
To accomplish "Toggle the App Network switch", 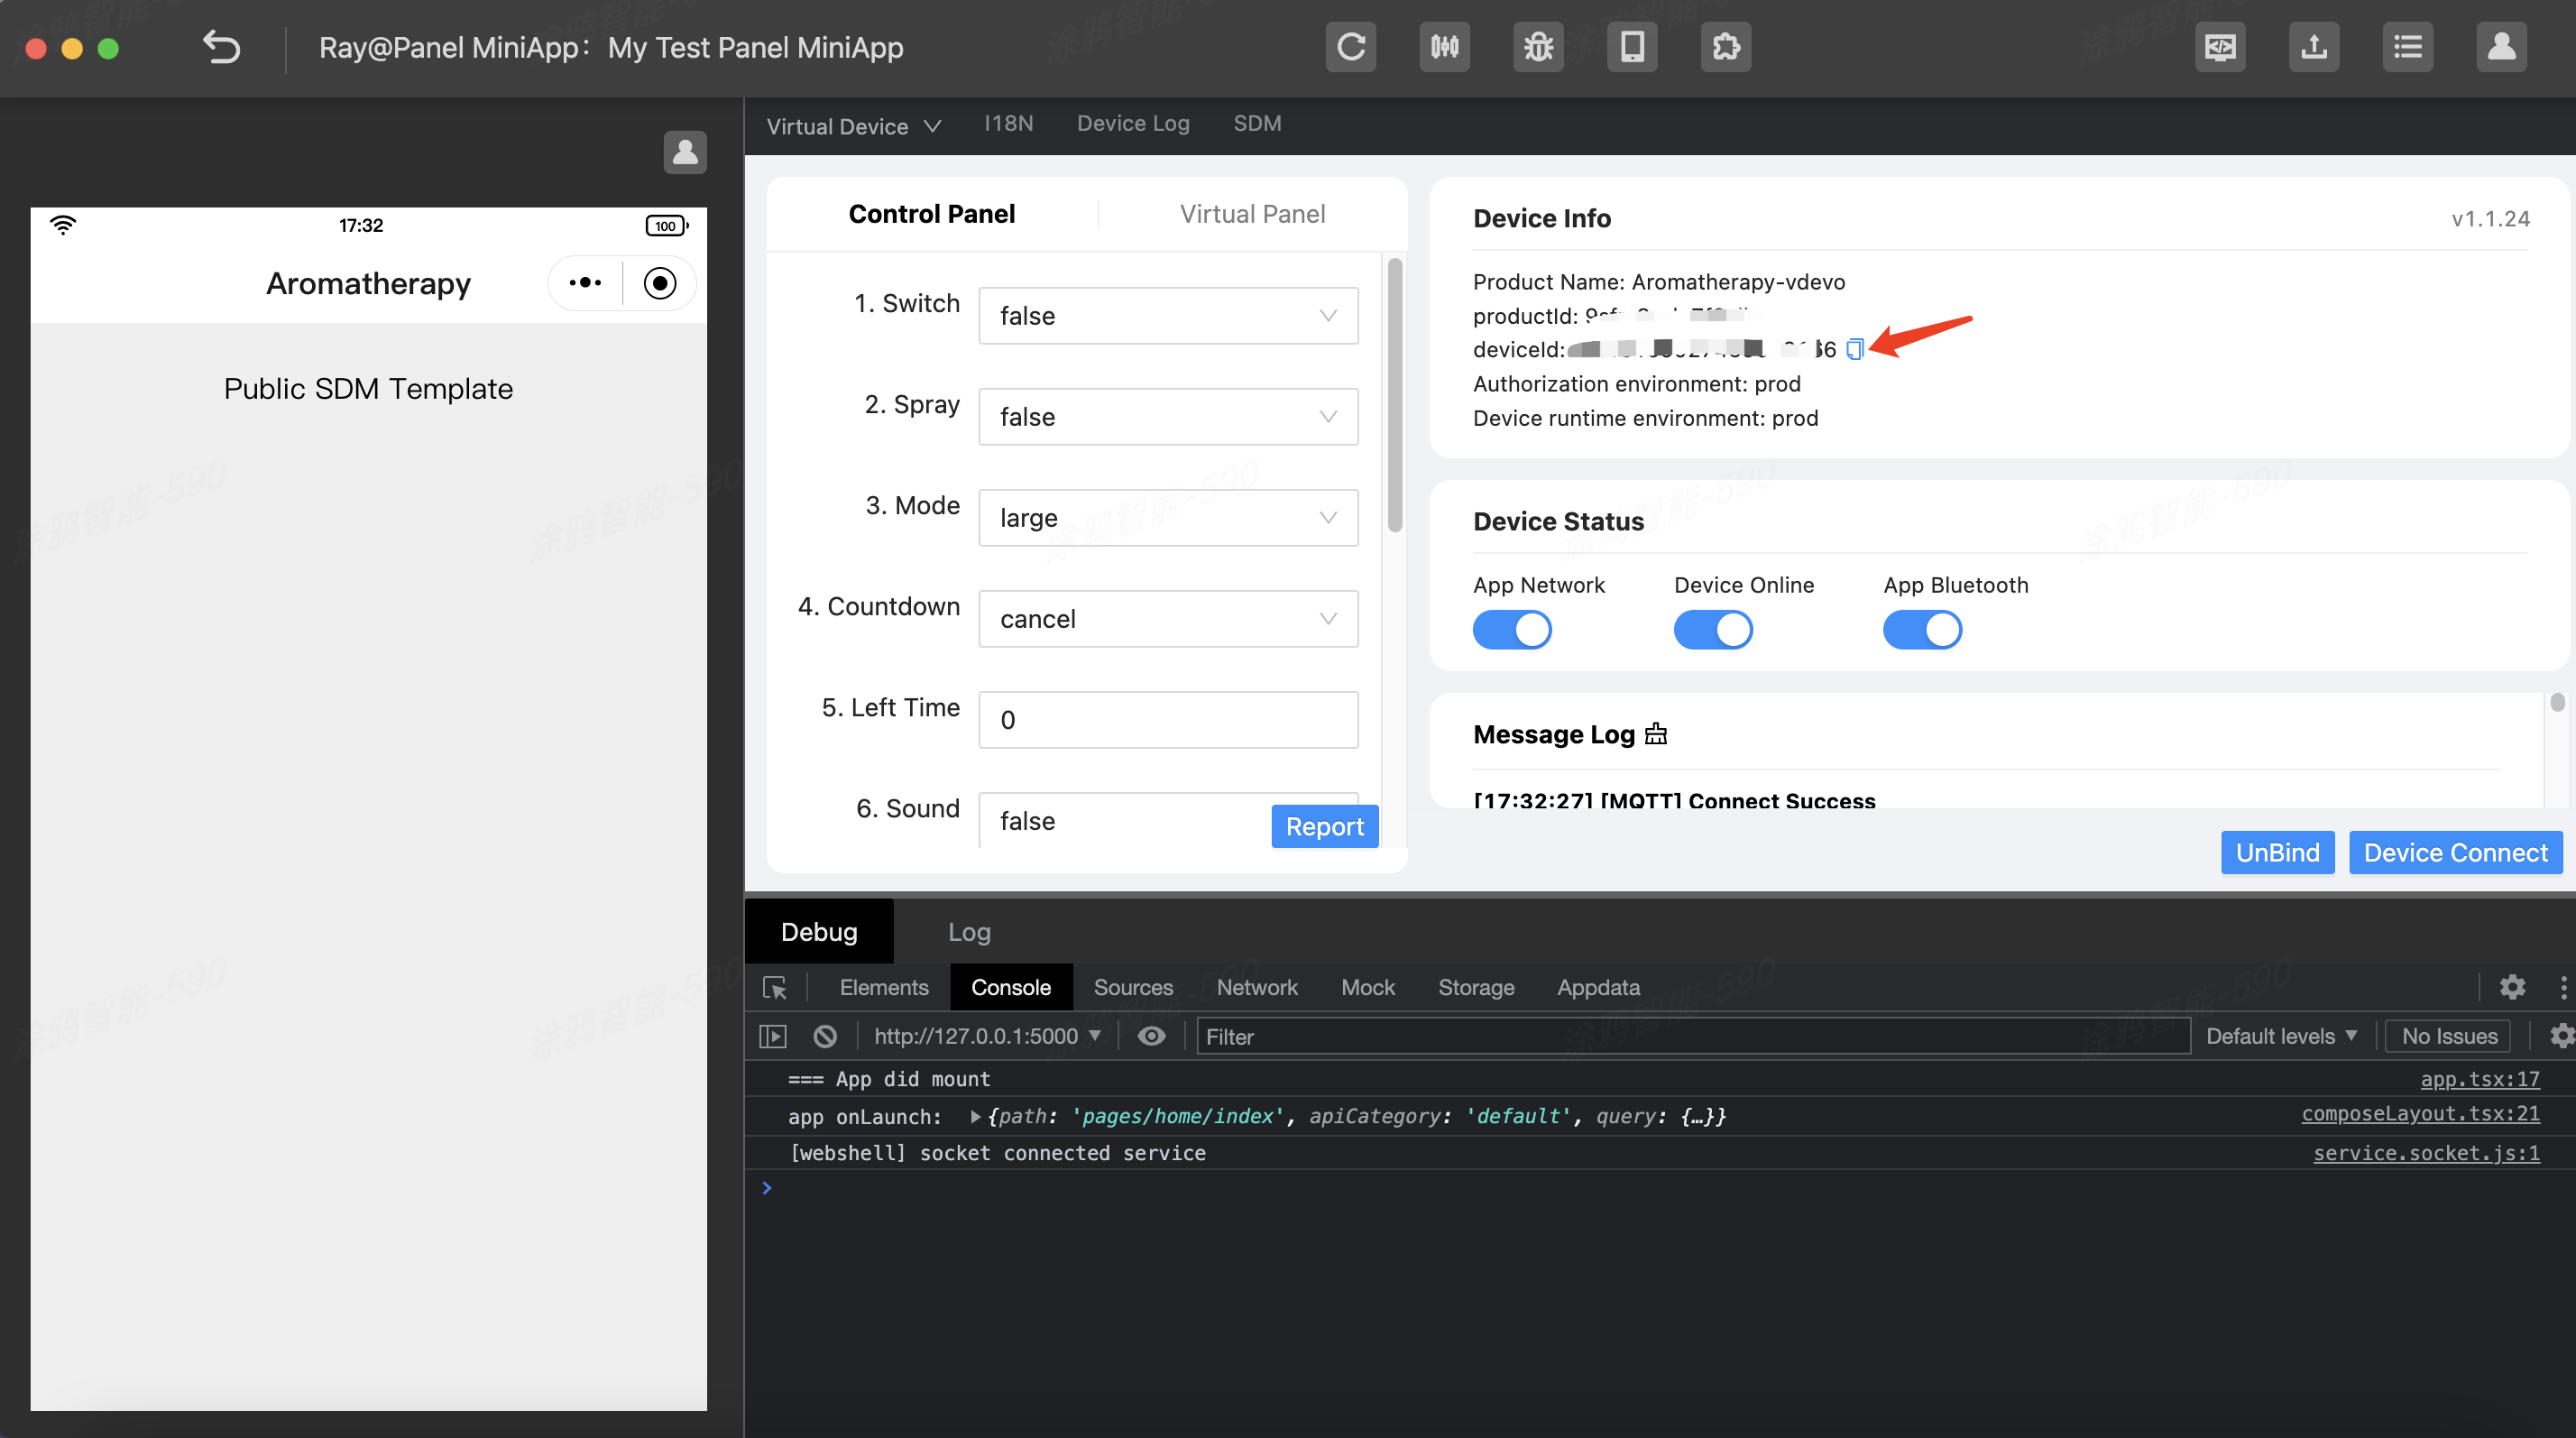I will click(1511, 630).
